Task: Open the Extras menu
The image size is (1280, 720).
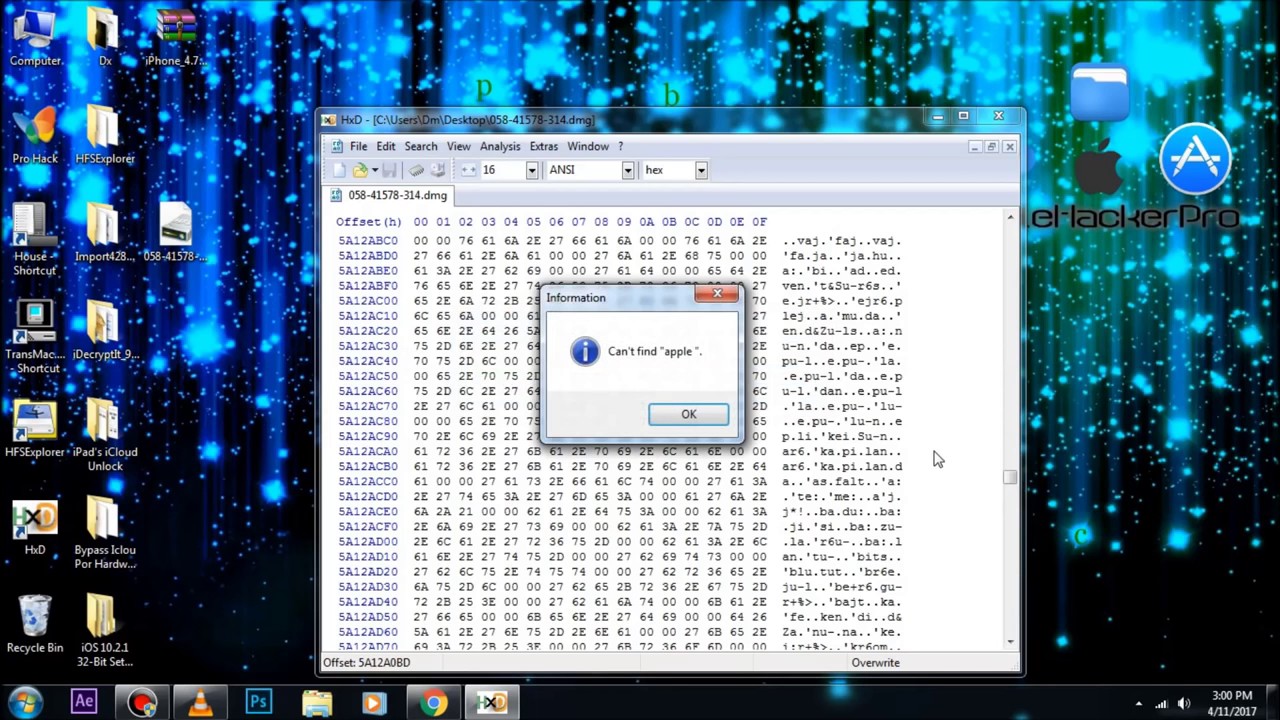Action: [x=544, y=146]
